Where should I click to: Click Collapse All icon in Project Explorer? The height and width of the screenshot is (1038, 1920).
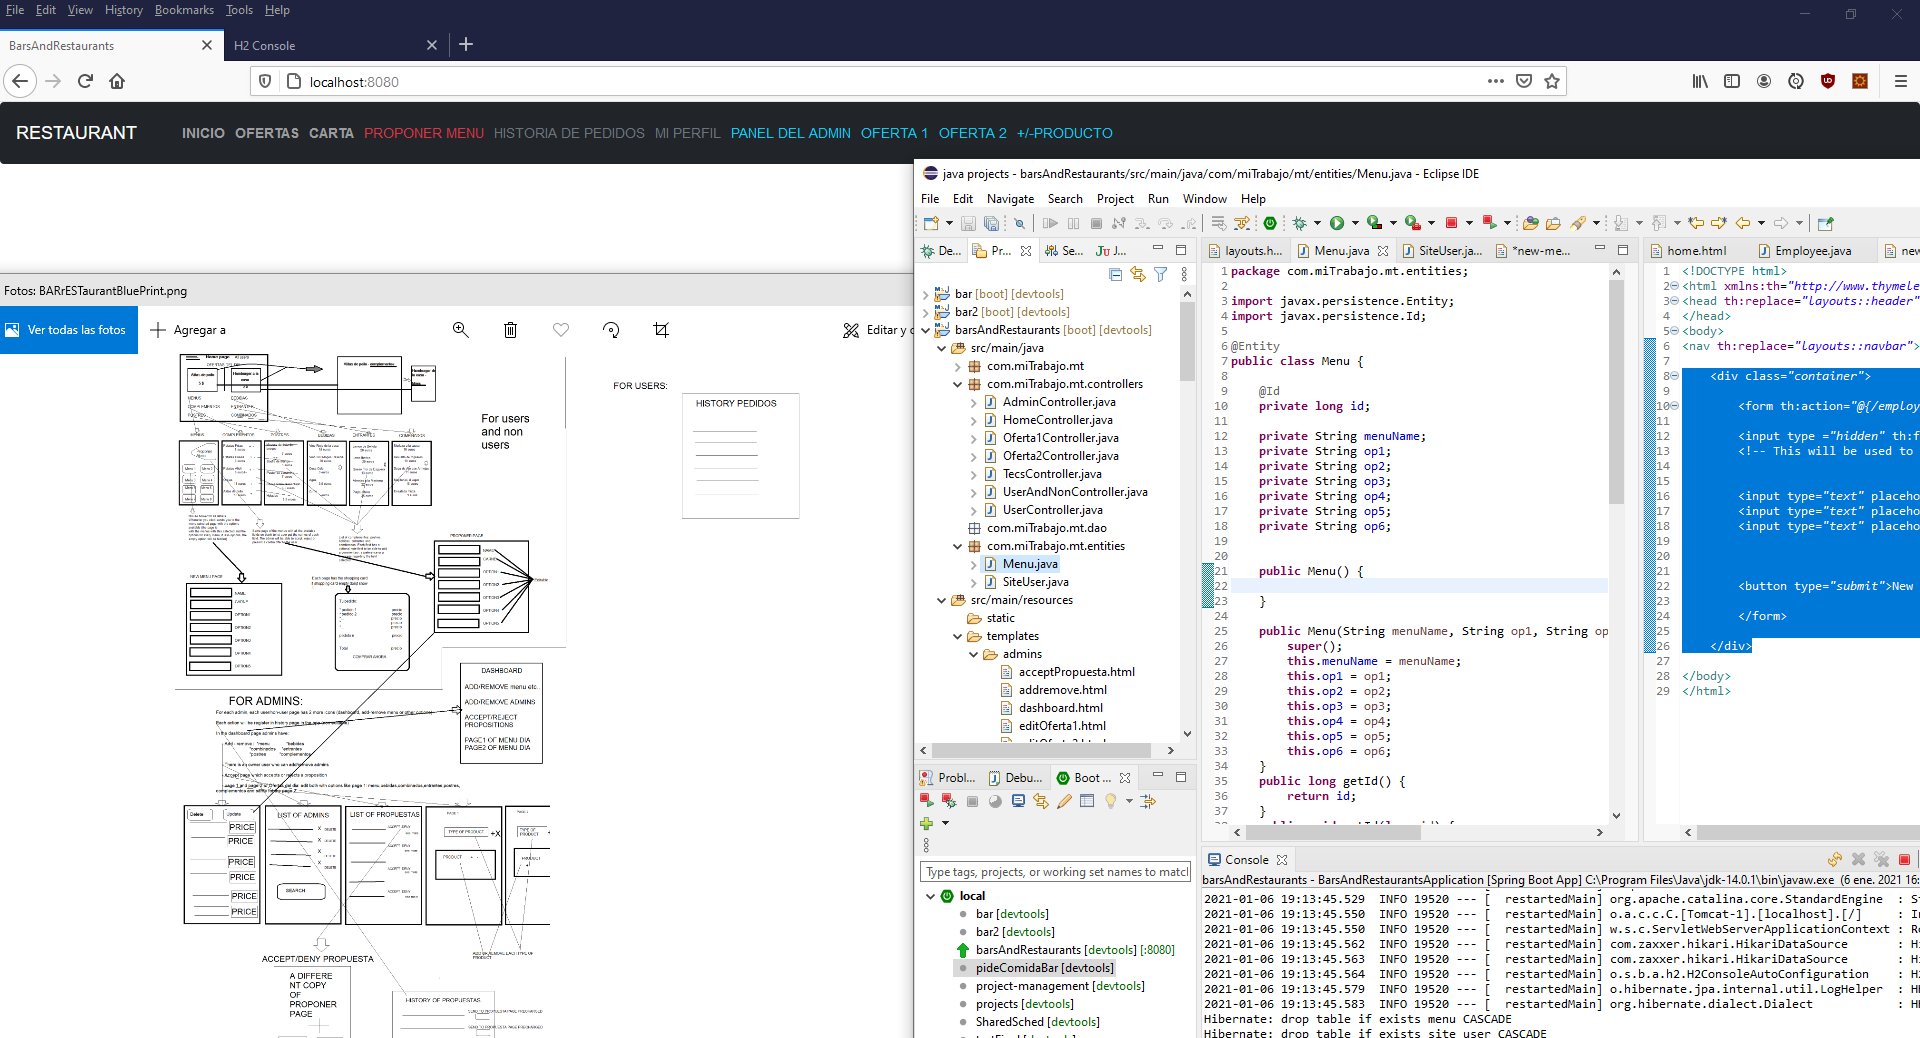pos(1115,274)
